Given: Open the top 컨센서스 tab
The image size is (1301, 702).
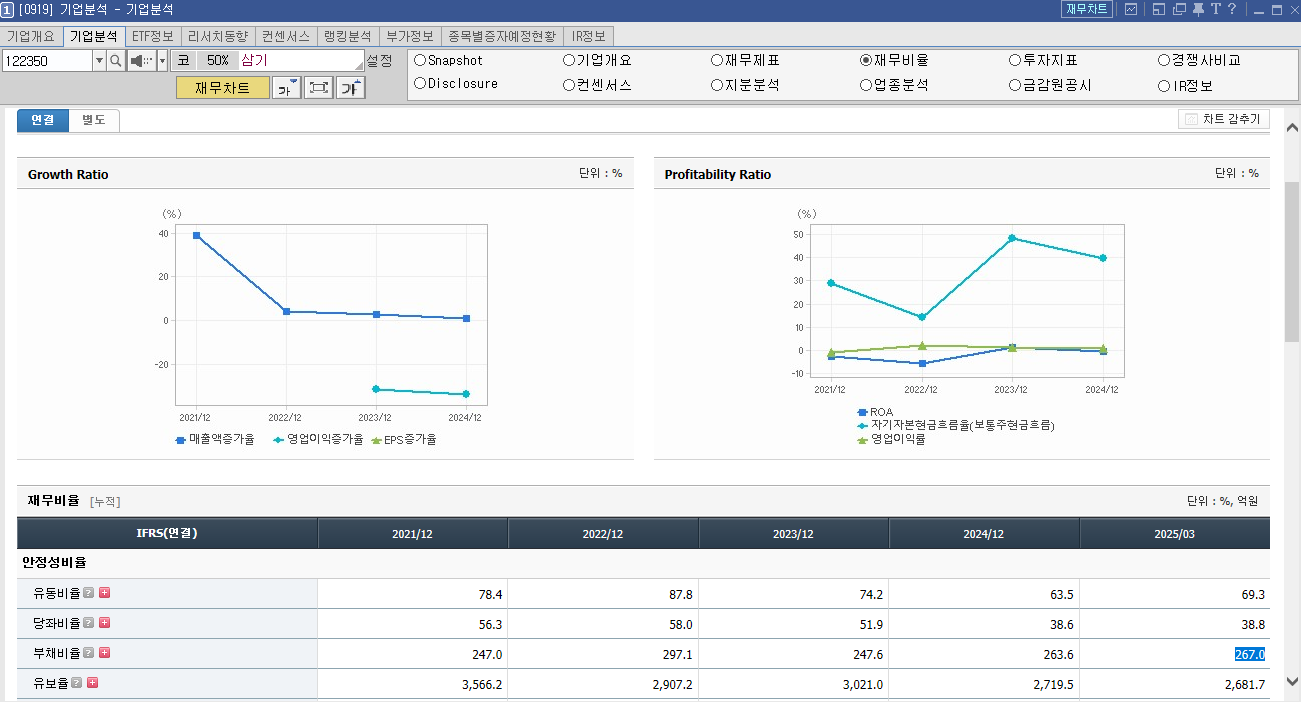Looking at the screenshot, I should (286, 36).
